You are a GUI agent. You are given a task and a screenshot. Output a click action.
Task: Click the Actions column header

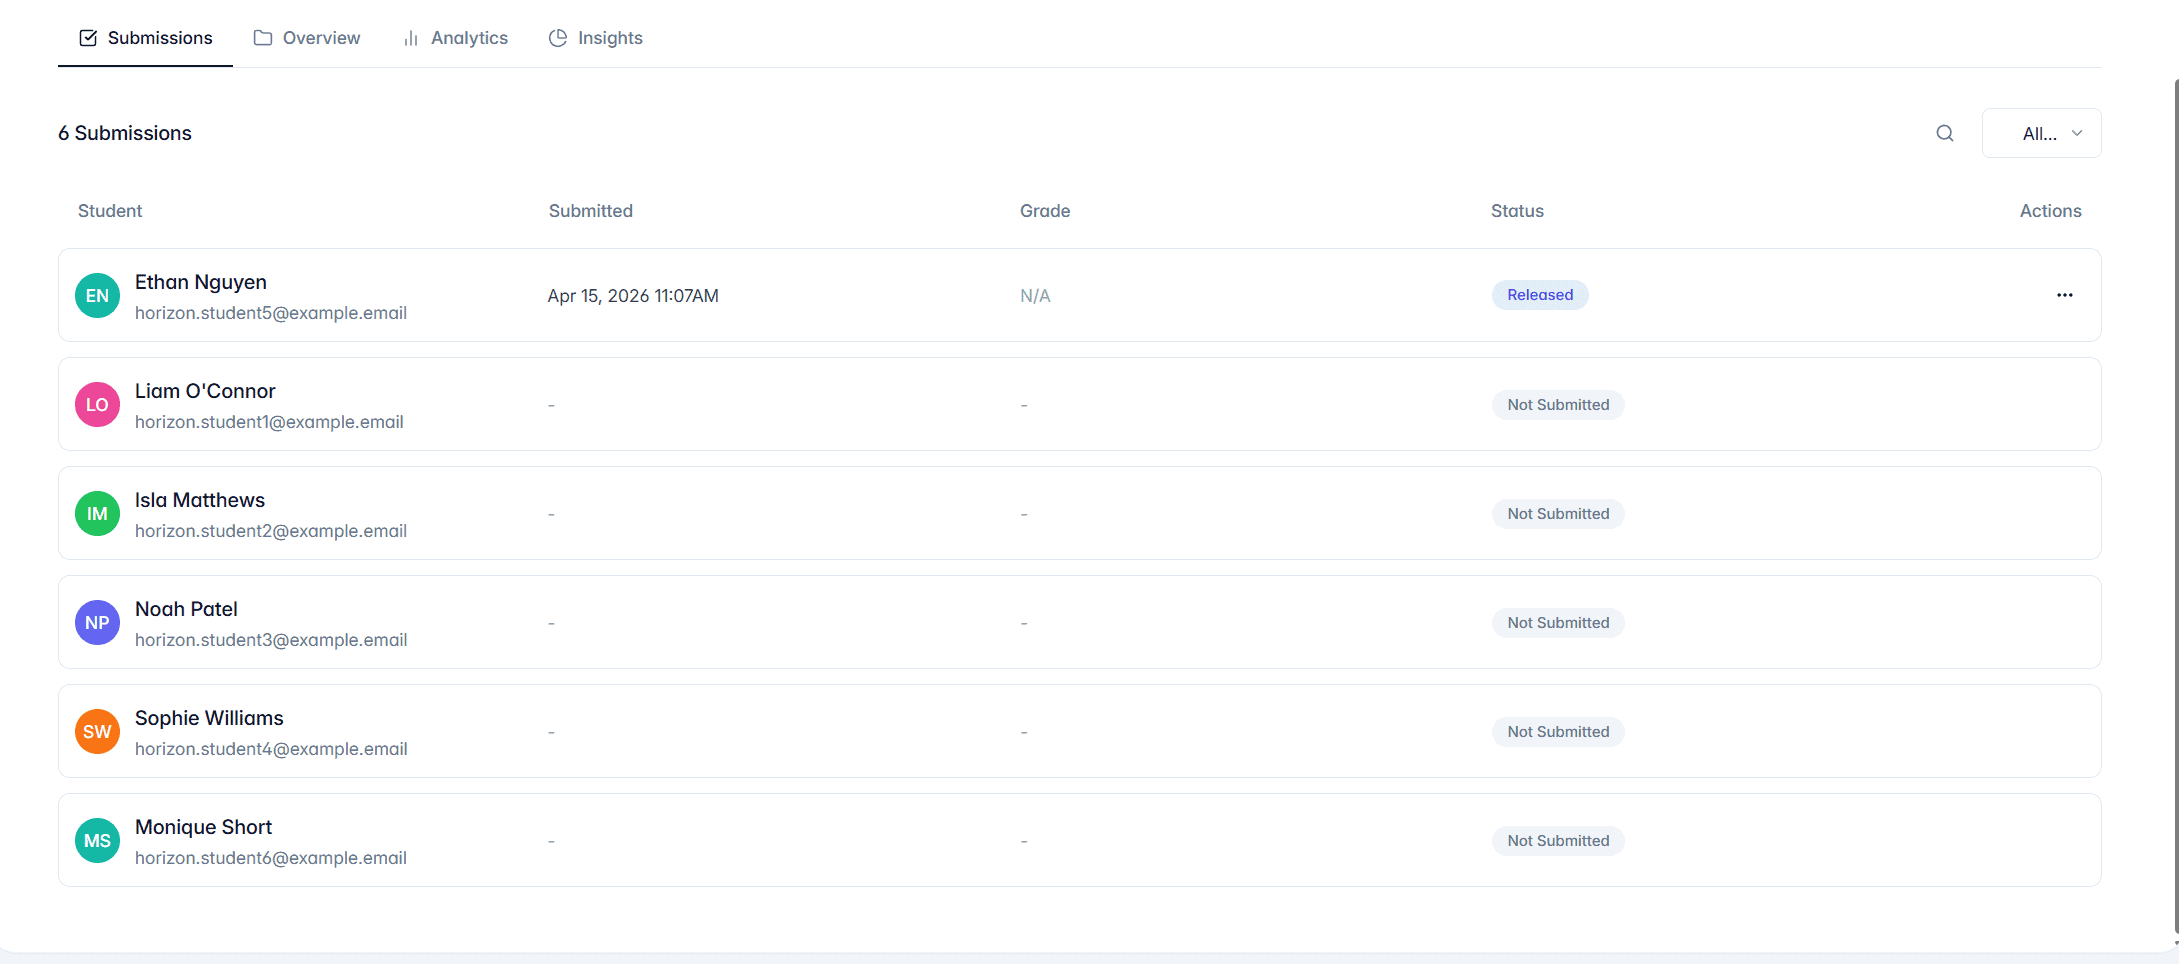pyautogui.click(x=2050, y=211)
